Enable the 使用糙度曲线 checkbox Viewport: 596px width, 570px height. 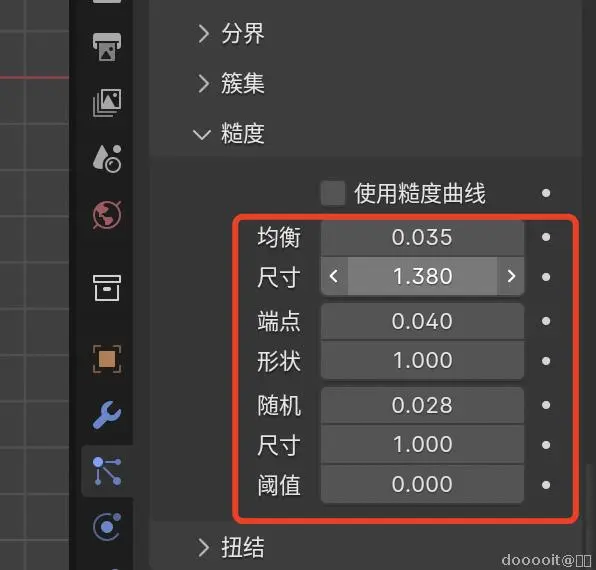click(x=333, y=193)
